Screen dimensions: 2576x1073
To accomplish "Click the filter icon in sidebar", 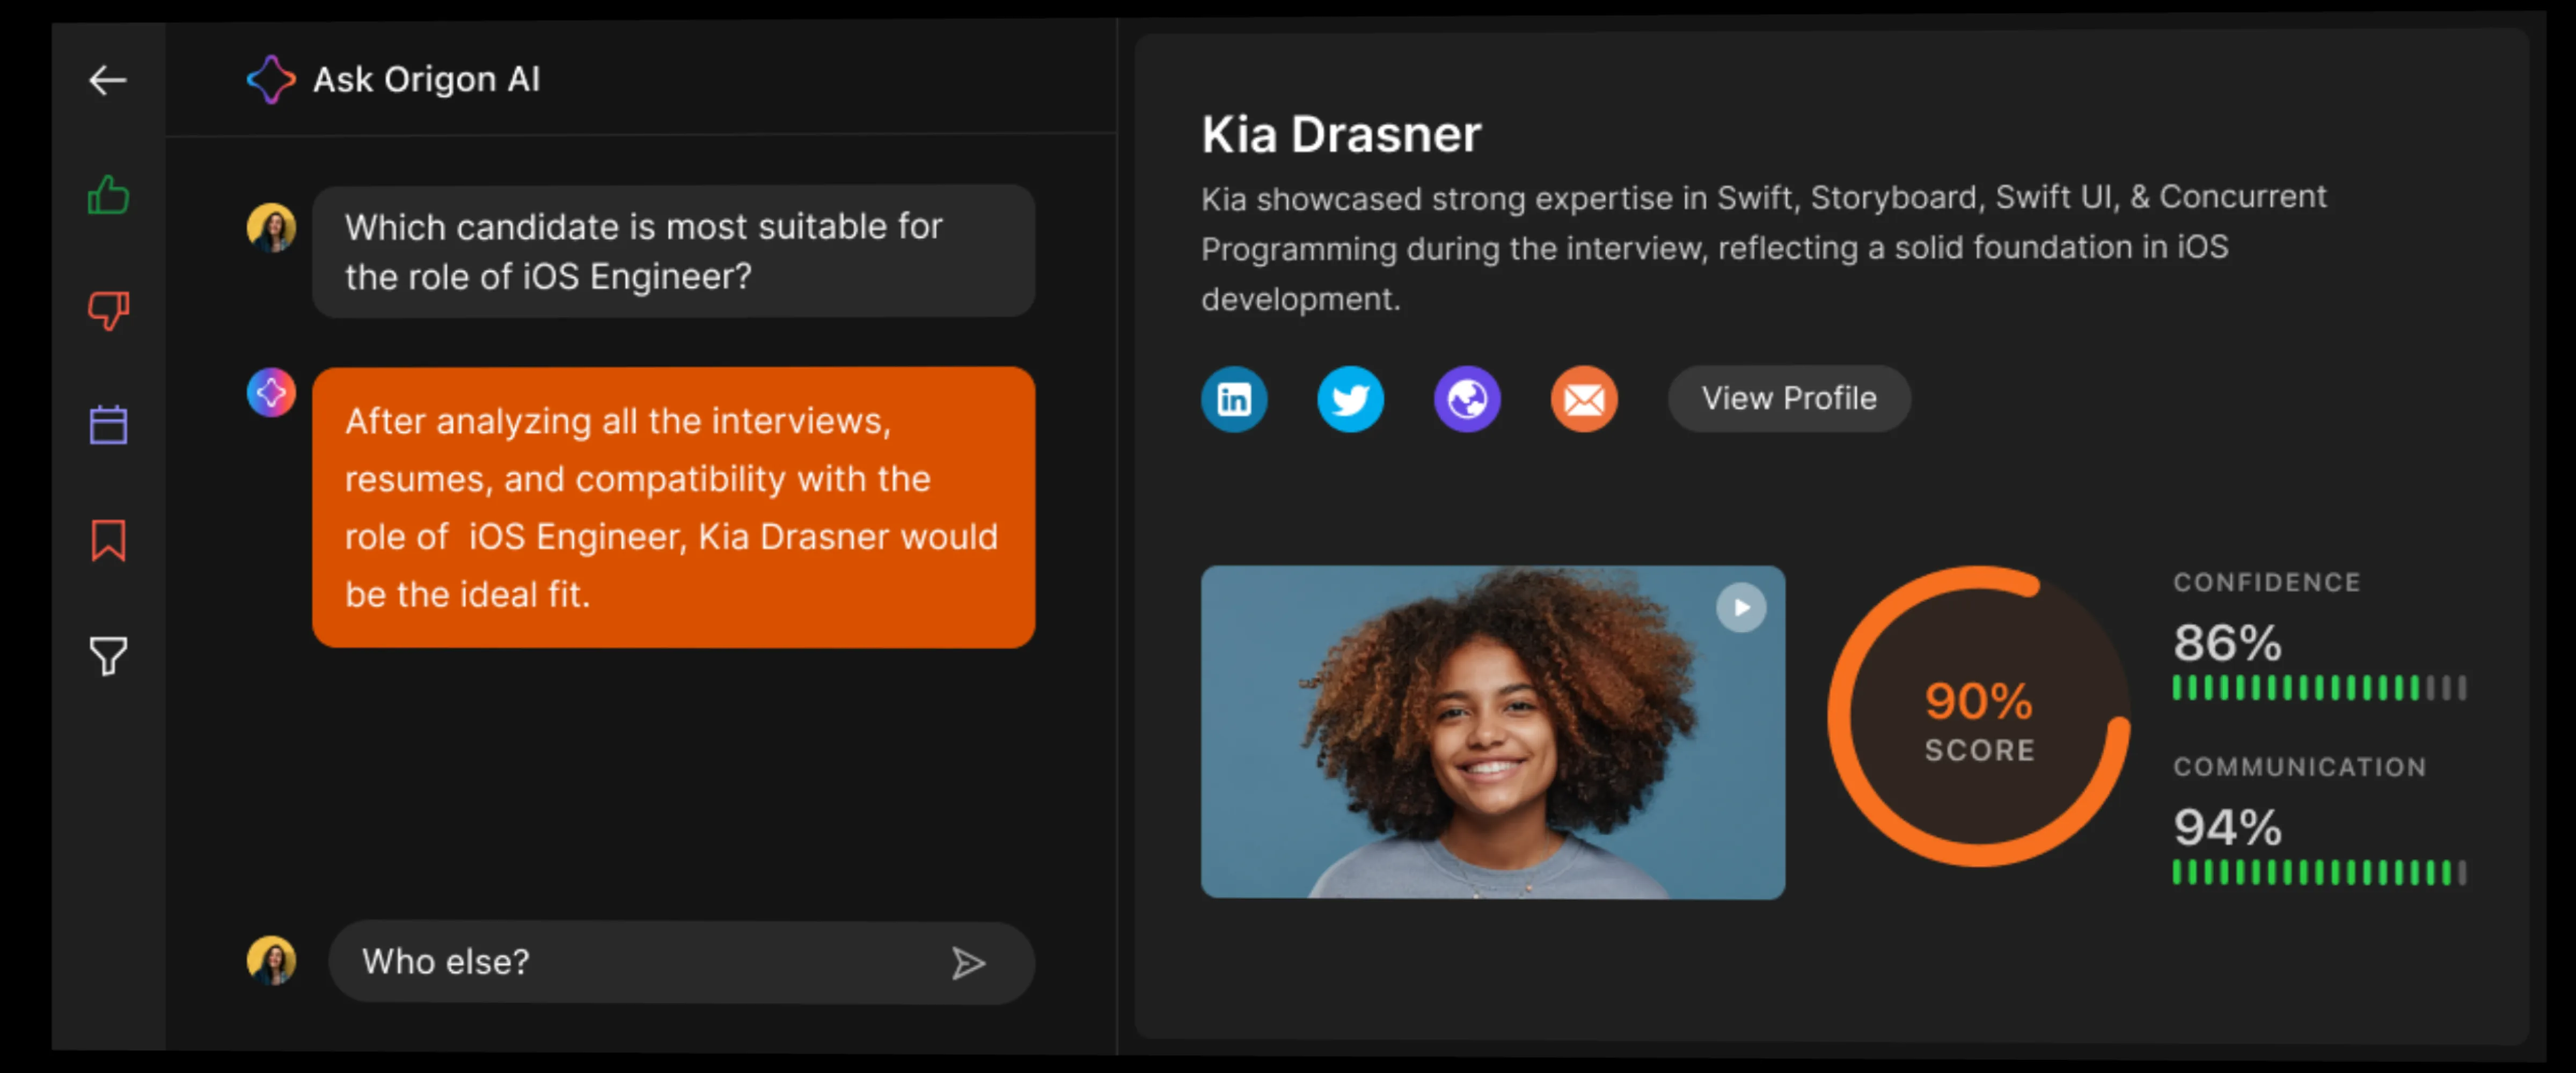I will [108, 656].
